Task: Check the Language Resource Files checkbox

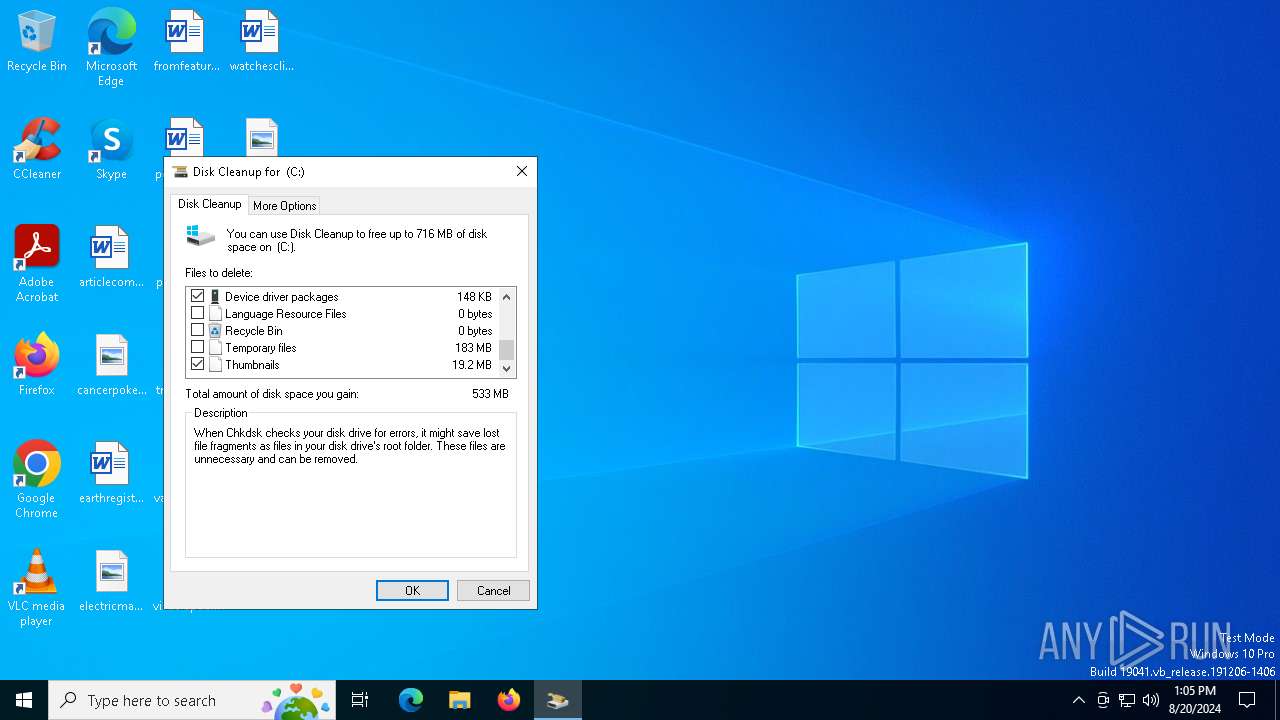Action: click(x=197, y=313)
